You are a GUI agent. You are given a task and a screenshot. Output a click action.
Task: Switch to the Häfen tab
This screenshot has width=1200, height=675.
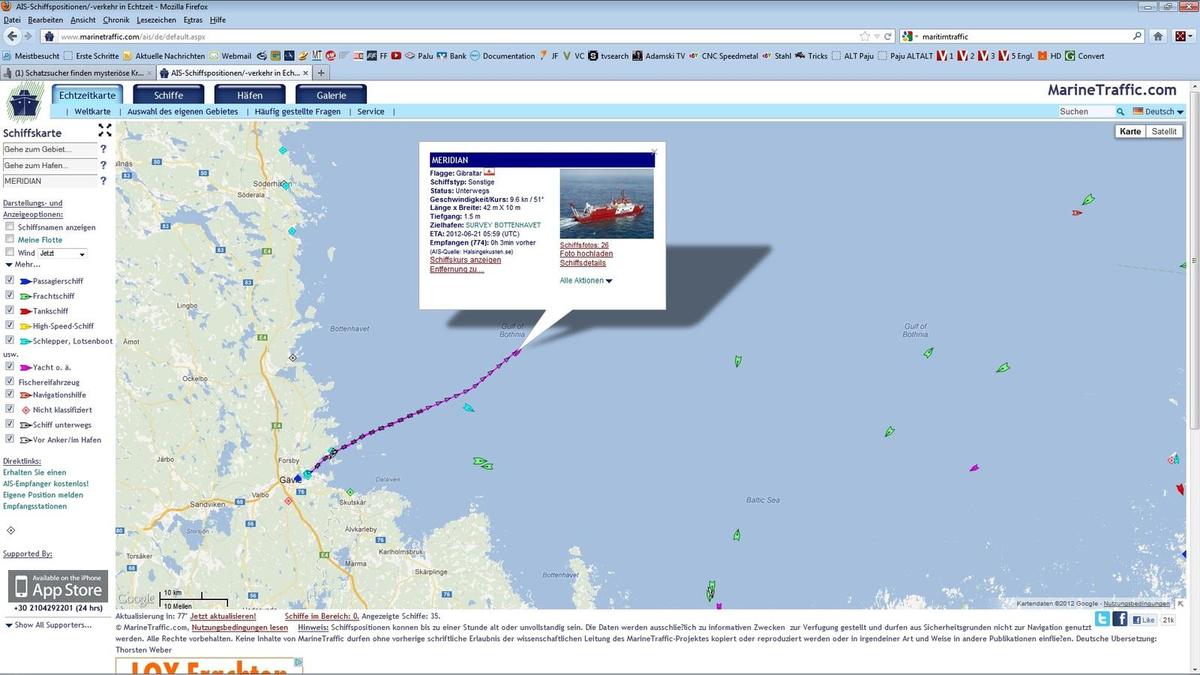point(249,95)
